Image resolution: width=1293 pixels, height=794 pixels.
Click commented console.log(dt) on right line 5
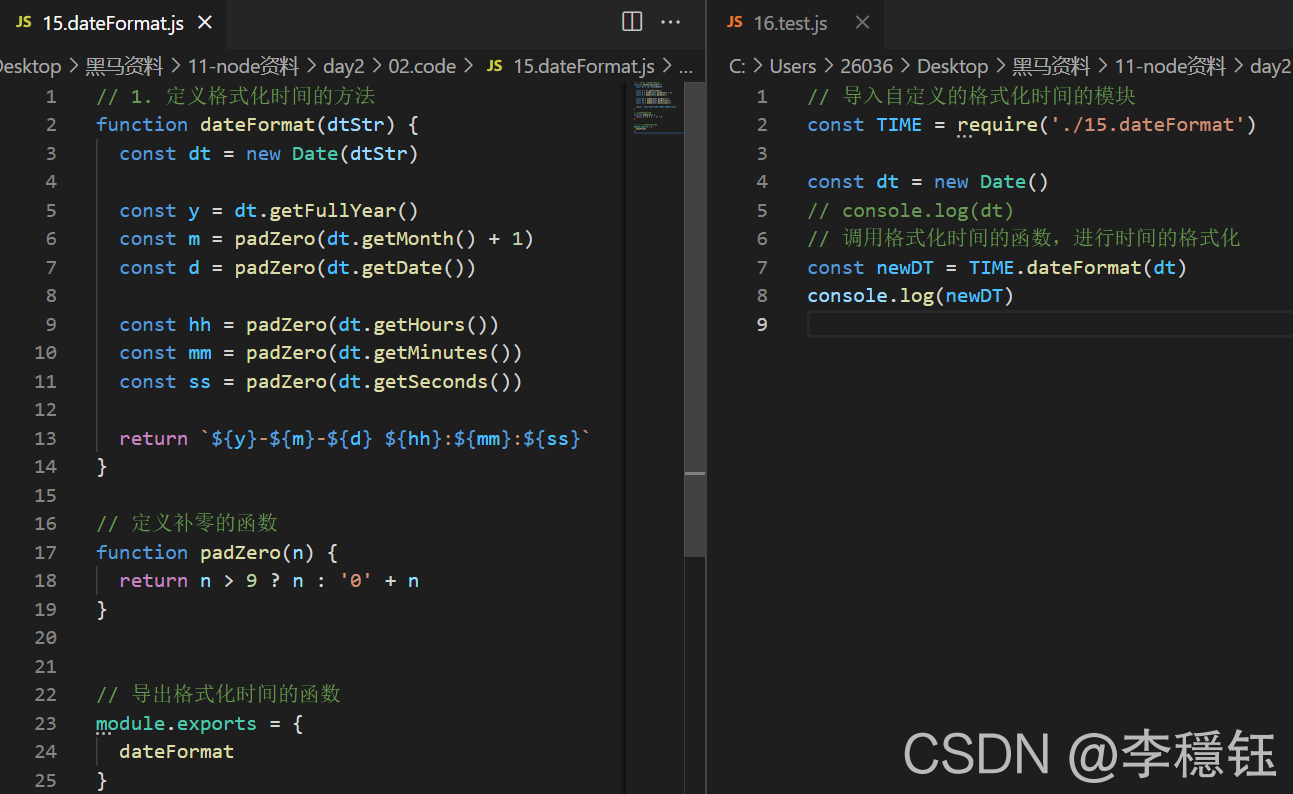[911, 210]
